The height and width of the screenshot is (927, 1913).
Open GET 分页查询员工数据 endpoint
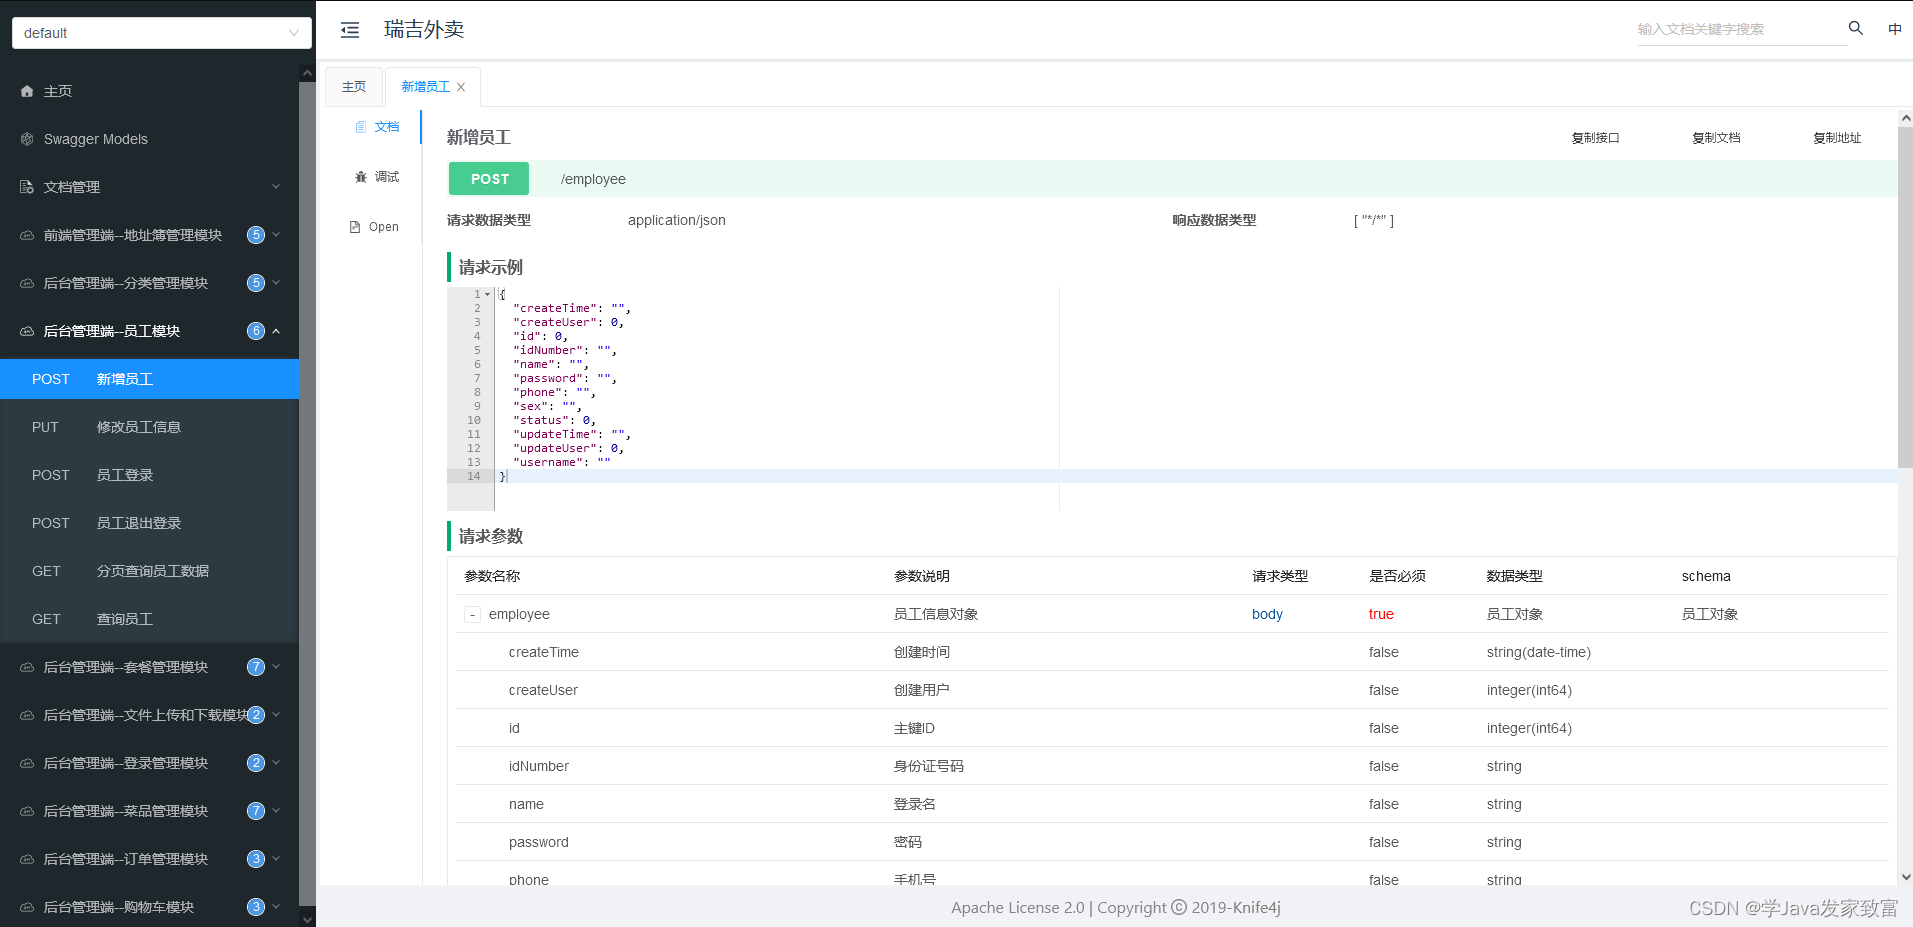tap(149, 571)
